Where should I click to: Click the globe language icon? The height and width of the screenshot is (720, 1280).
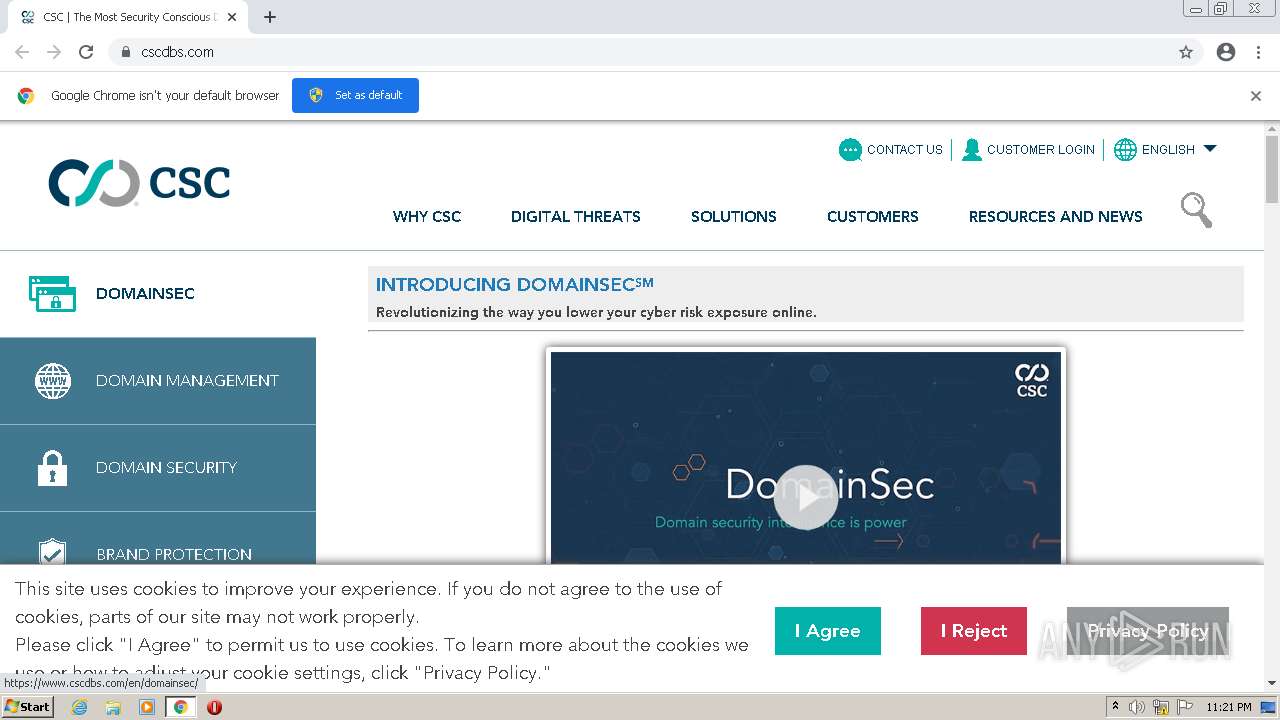pos(1125,150)
